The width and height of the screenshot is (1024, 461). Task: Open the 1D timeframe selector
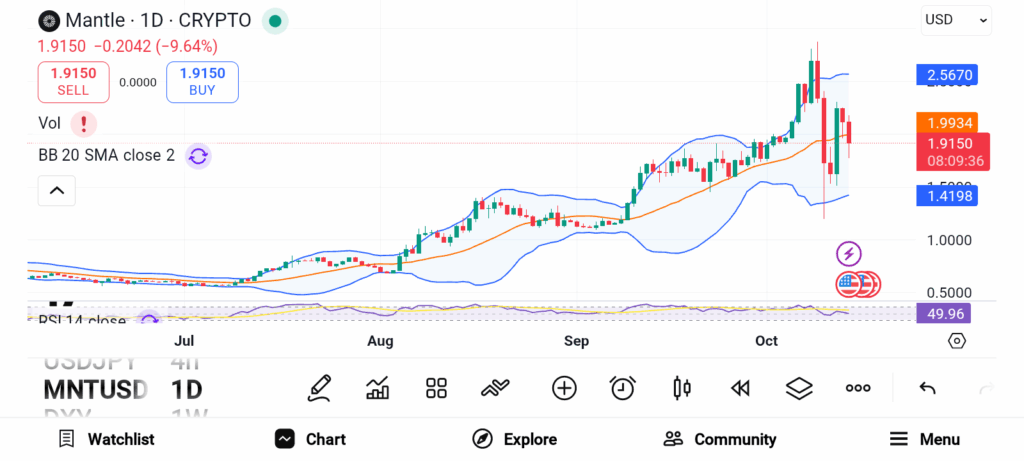pyautogui.click(x=186, y=388)
